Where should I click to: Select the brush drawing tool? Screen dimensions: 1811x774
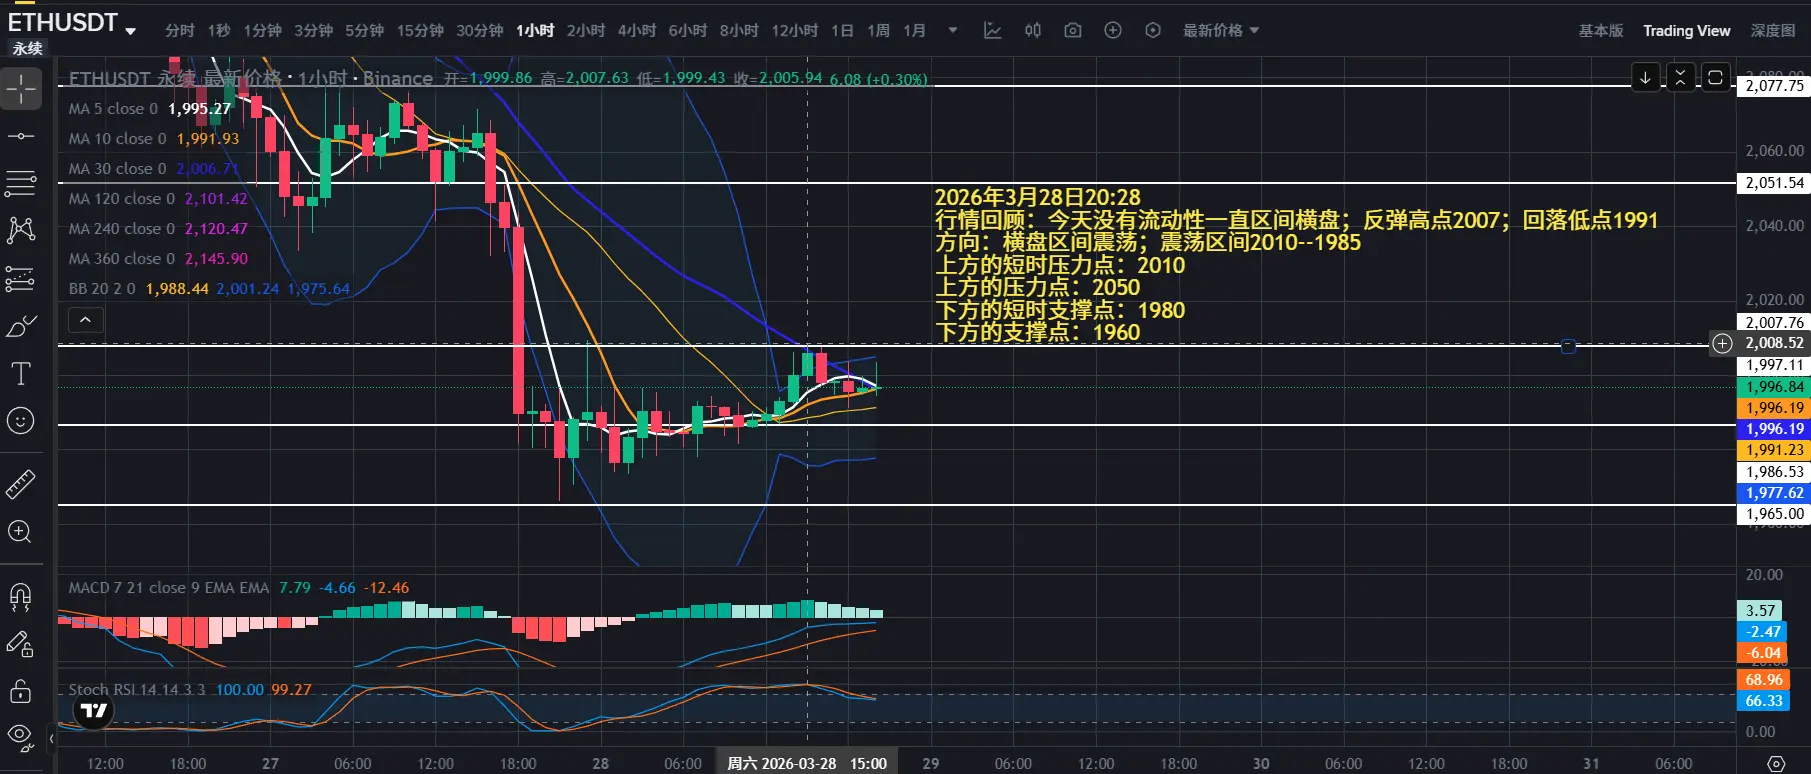point(21,326)
